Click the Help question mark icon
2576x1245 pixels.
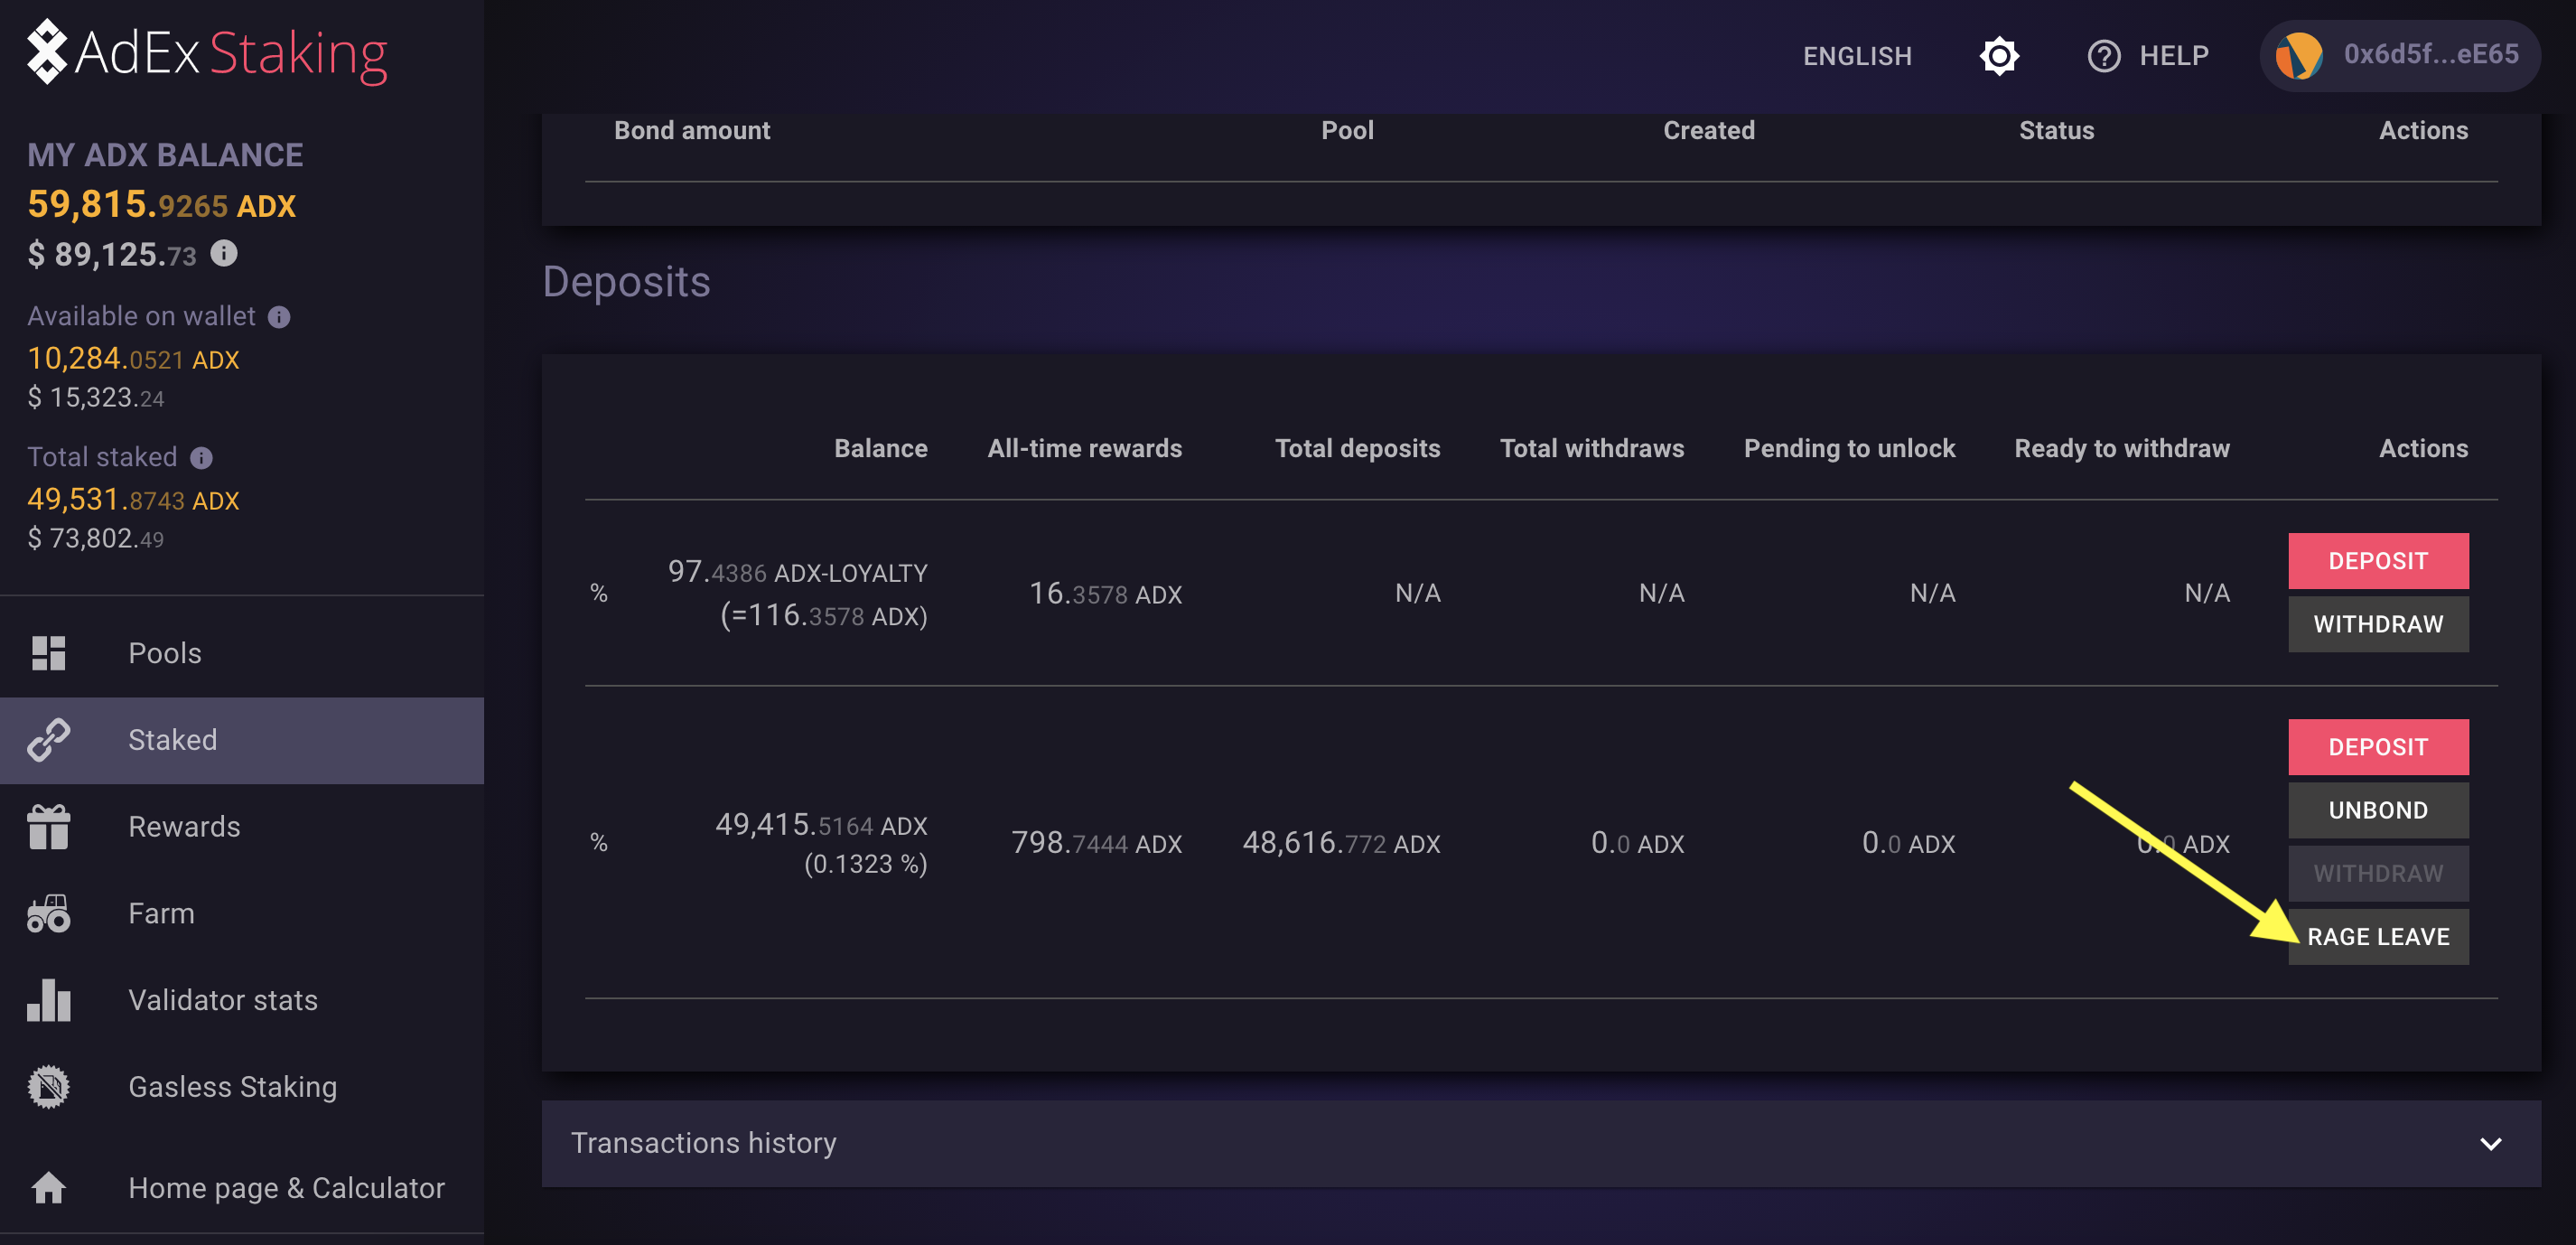[2103, 56]
